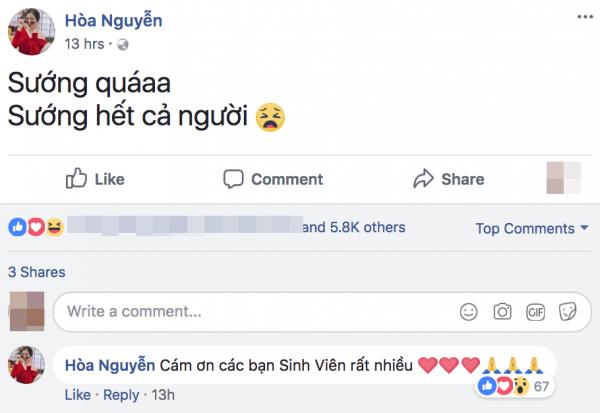This screenshot has width=600, height=413.
Task: Focus the Write a comment field
Action: tap(250, 312)
